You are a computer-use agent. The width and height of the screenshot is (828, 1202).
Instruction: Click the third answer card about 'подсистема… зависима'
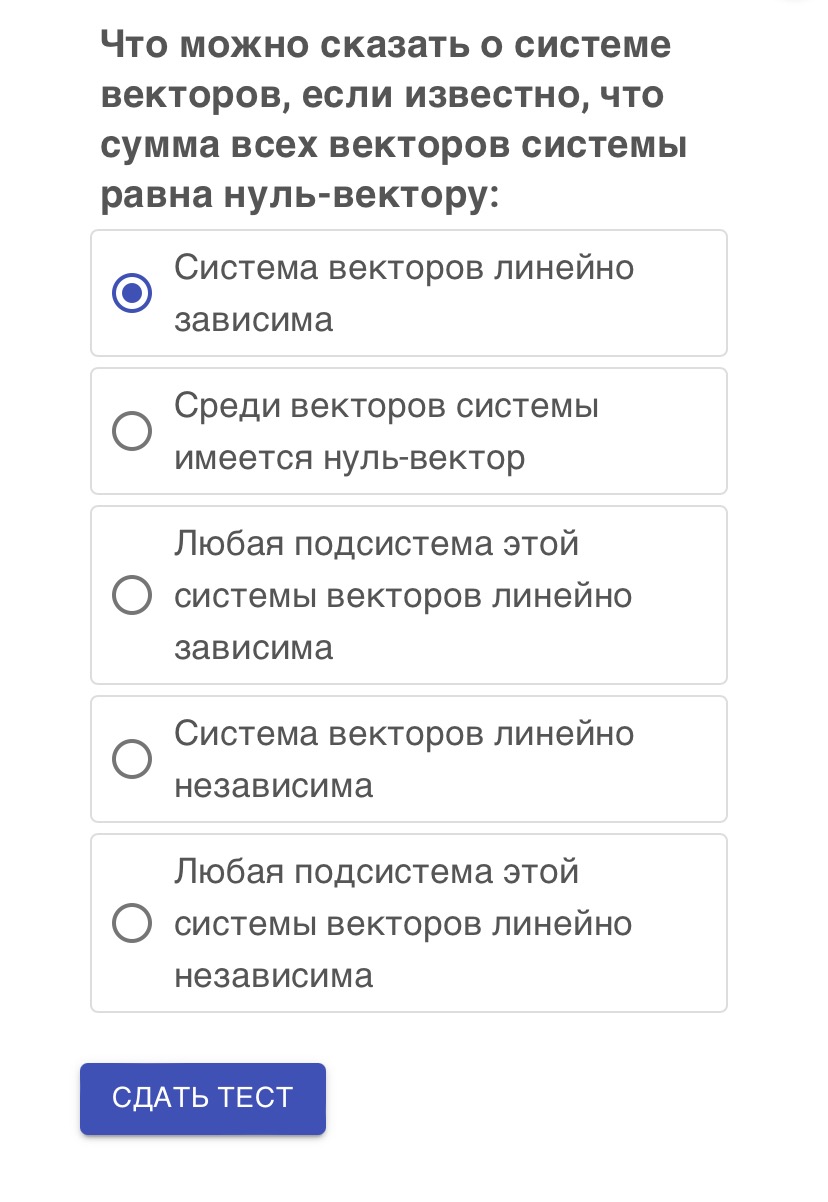coord(409,595)
